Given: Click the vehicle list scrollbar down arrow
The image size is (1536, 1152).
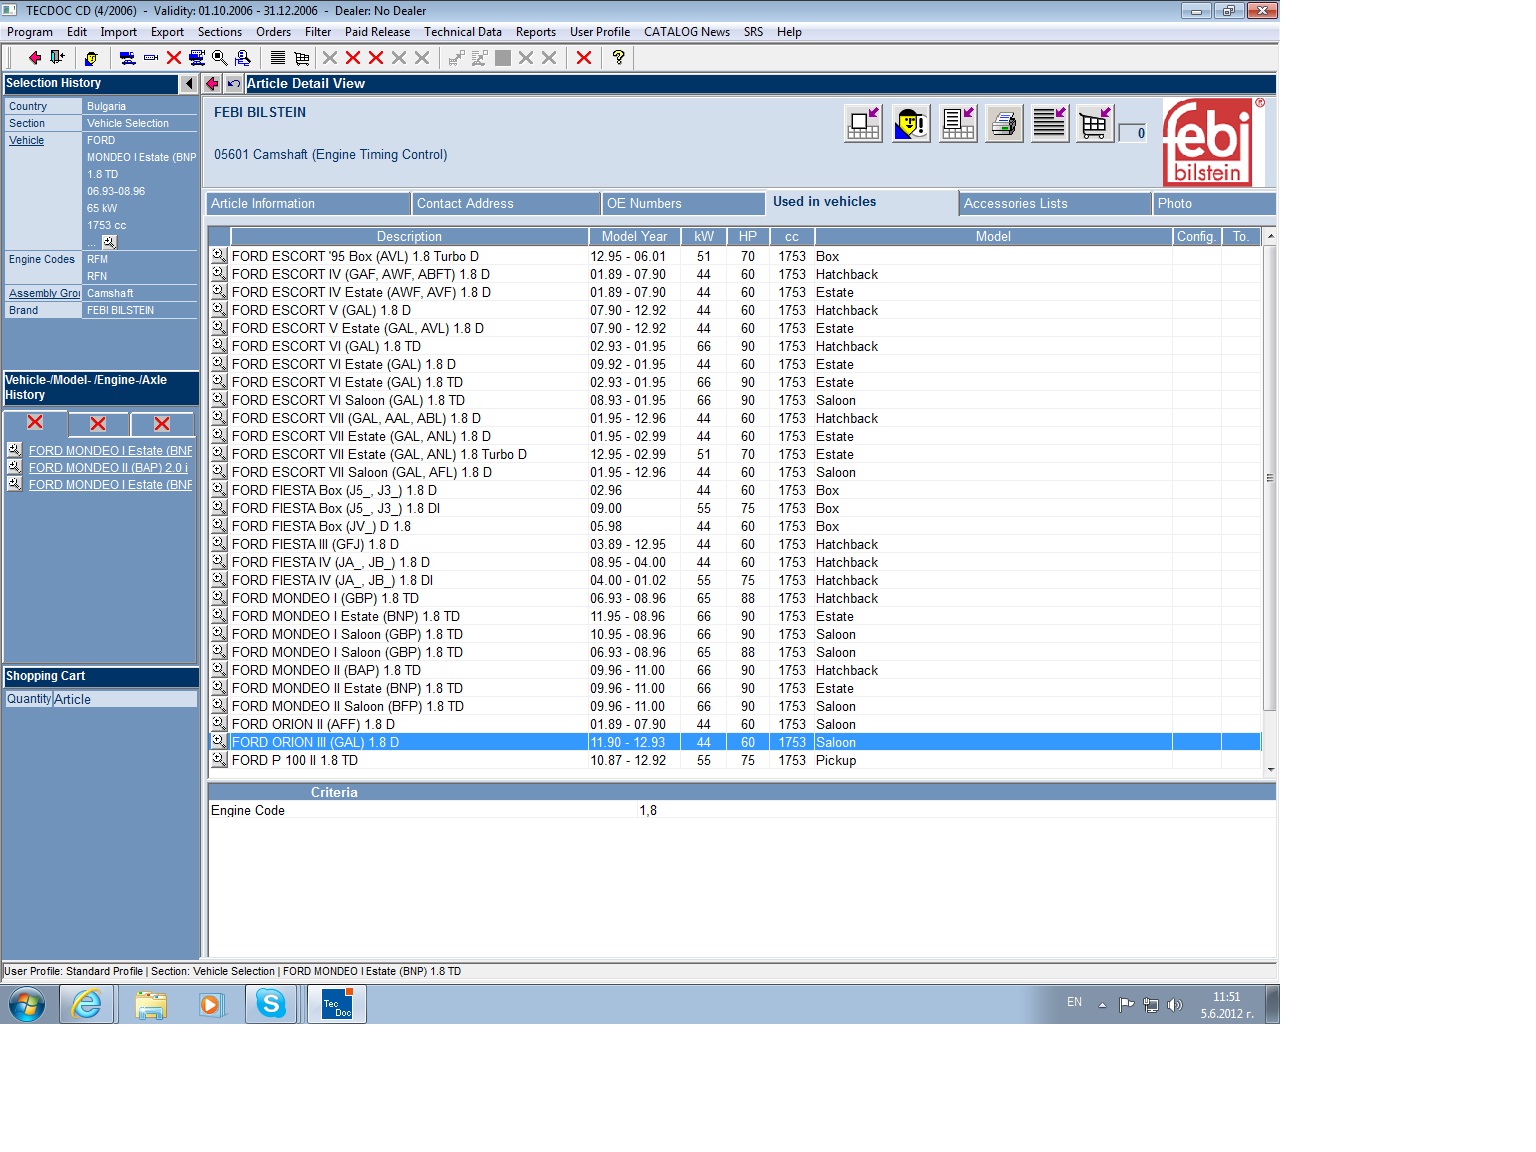Looking at the screenshot, I should point(1270,770).
